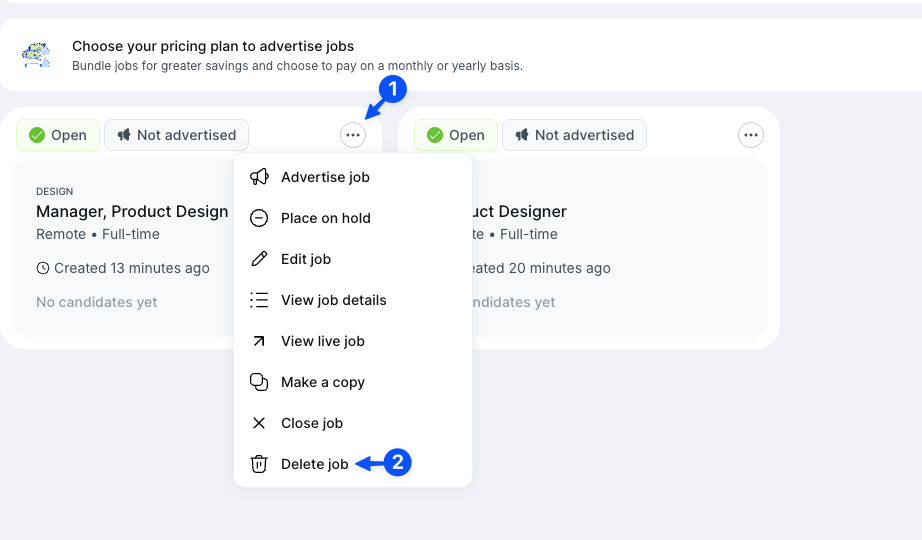The width and height of the screenshot is (922, 540).
Task: Click the pricing plan illustration icon in banner
Action: point(36,55)
